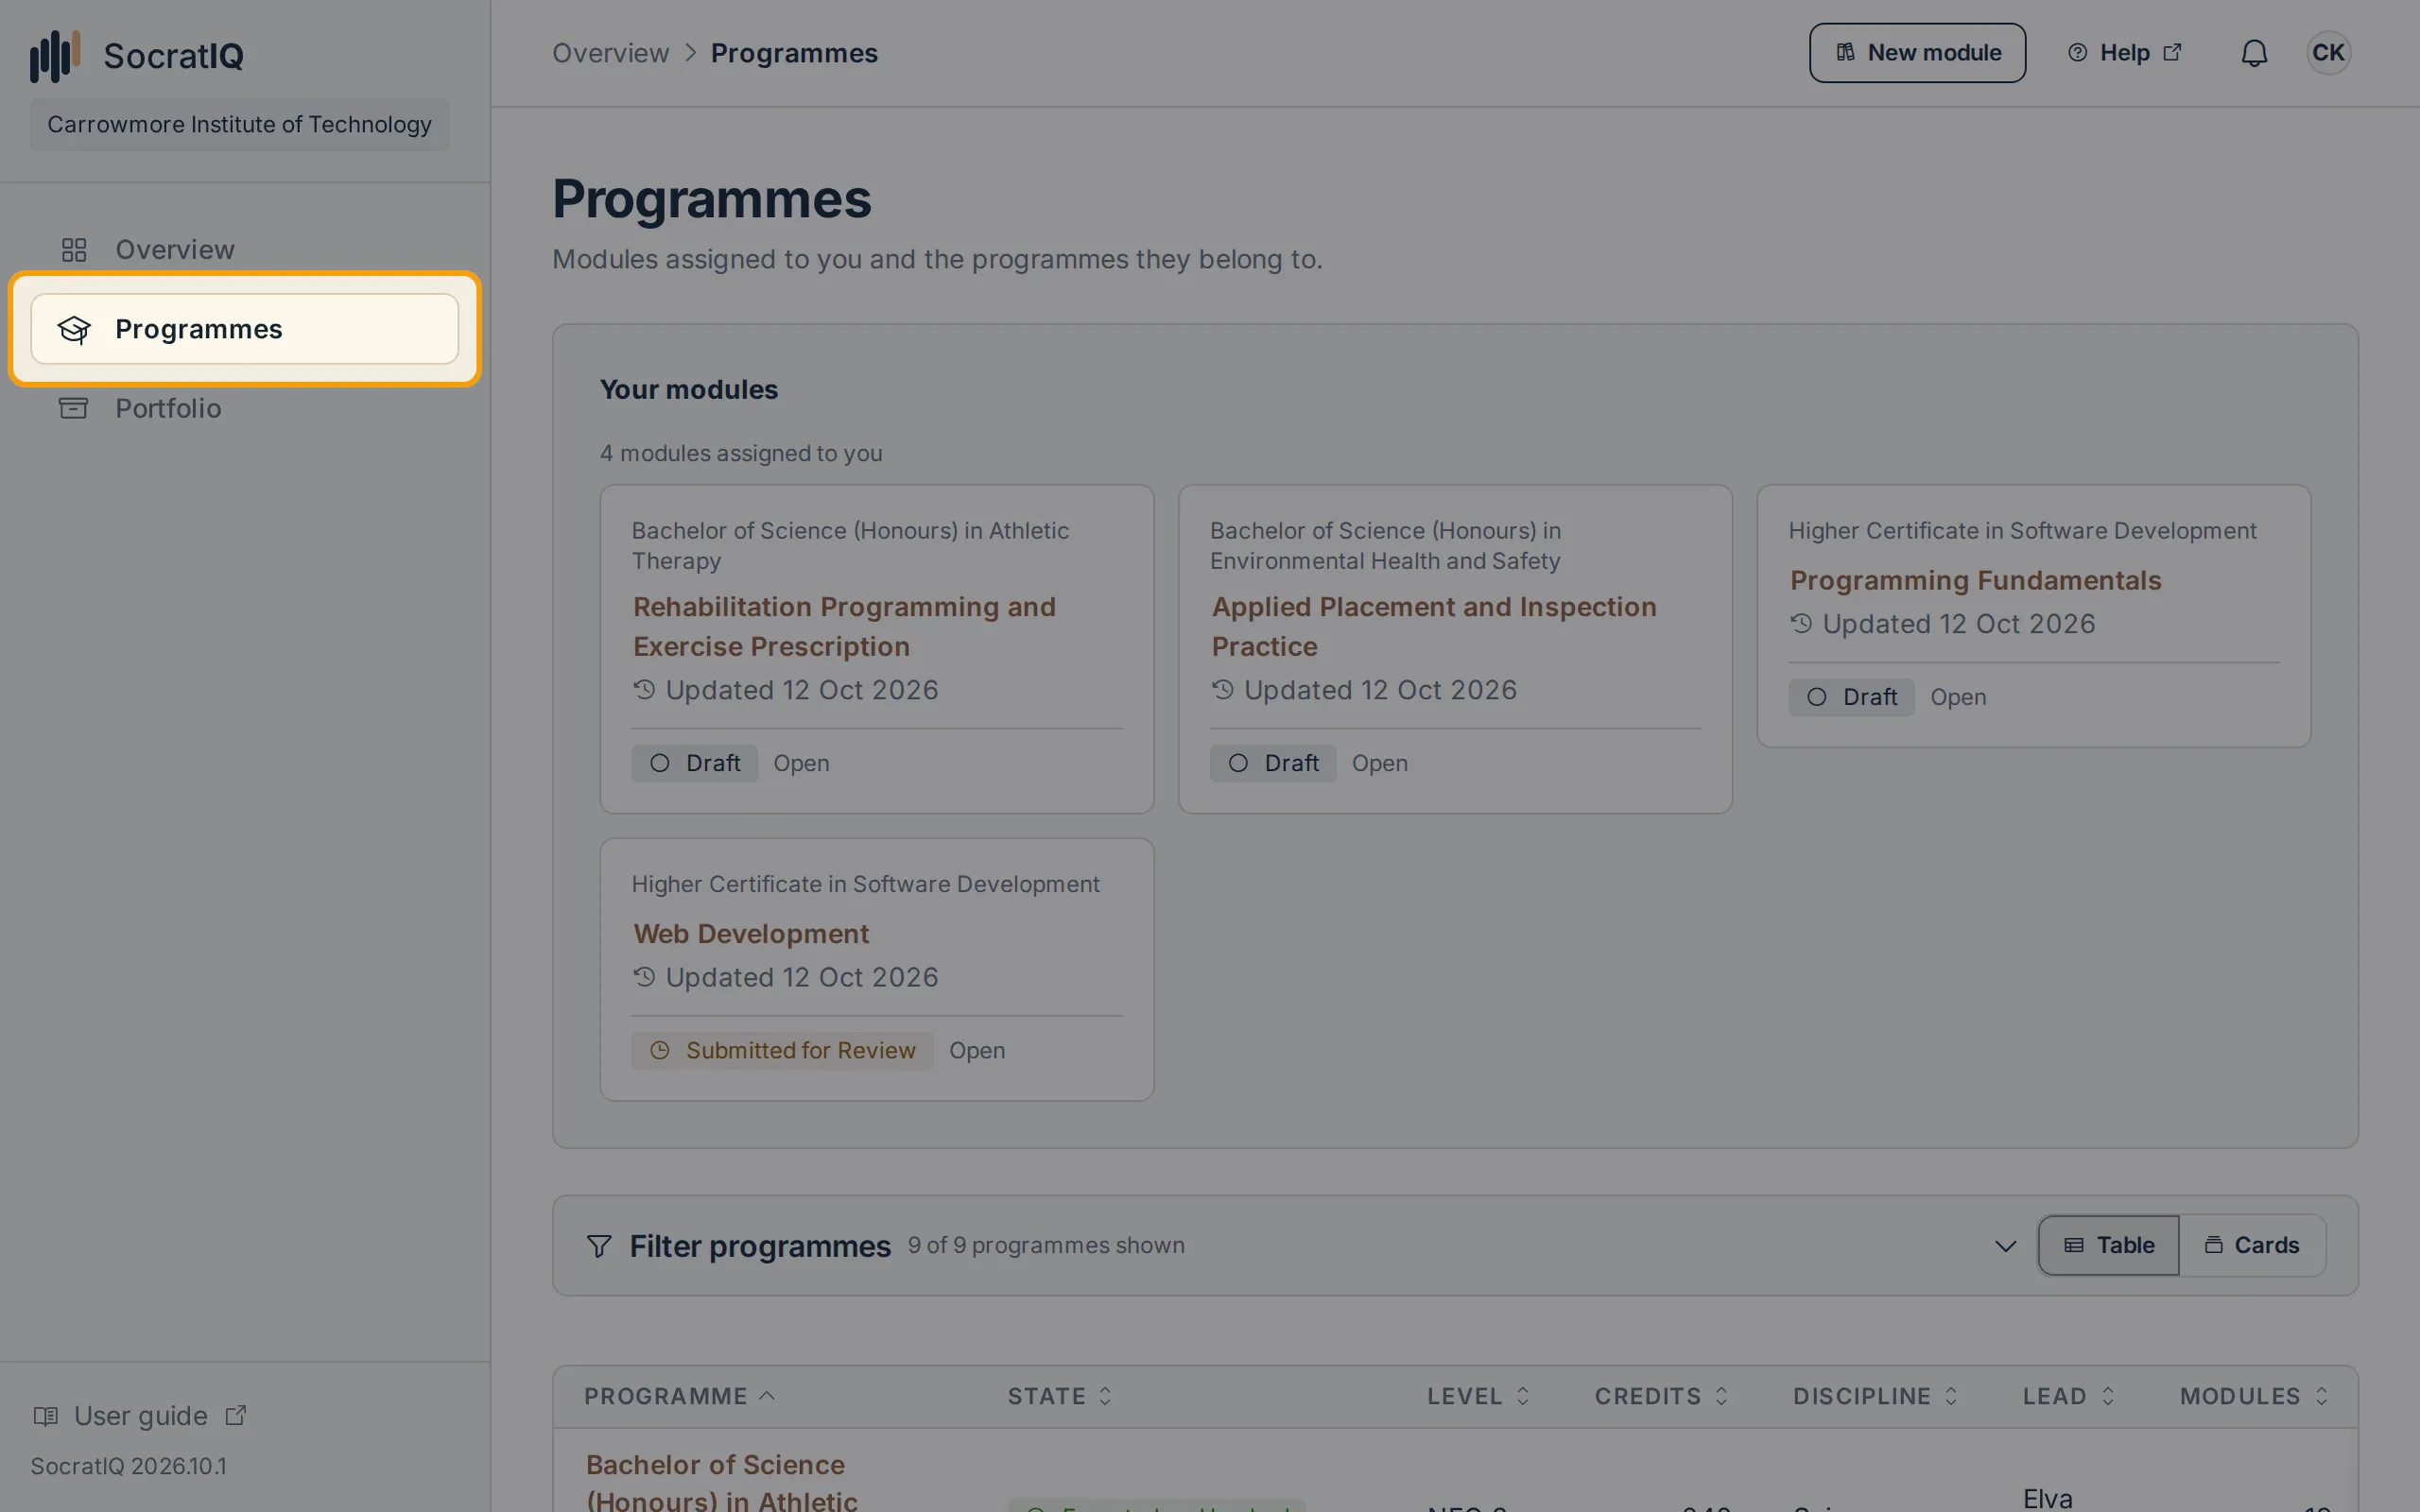2420x1512 pixels.
Task: Click the Help external-link icon
Action: 2172,52
